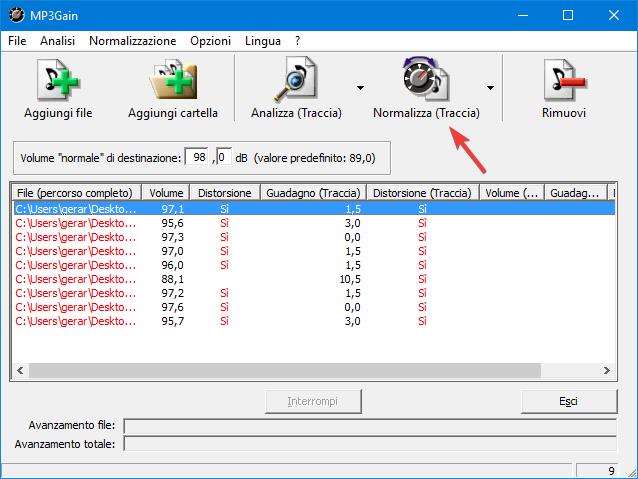The height and width of the screenshot is (479, 638).
Task: Click the target volume decimal field 0
Action: point(224,157)
